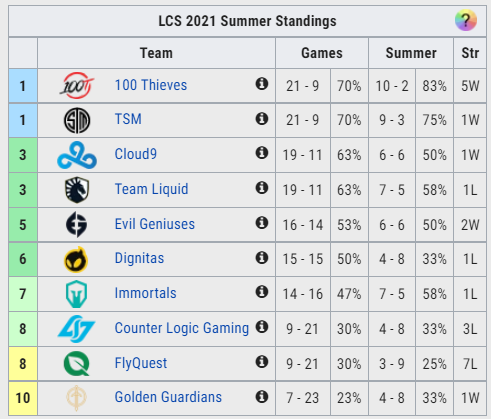Click the Cloud9 logo image
Screen dimensions: 491x419
[x=77, y=155]
